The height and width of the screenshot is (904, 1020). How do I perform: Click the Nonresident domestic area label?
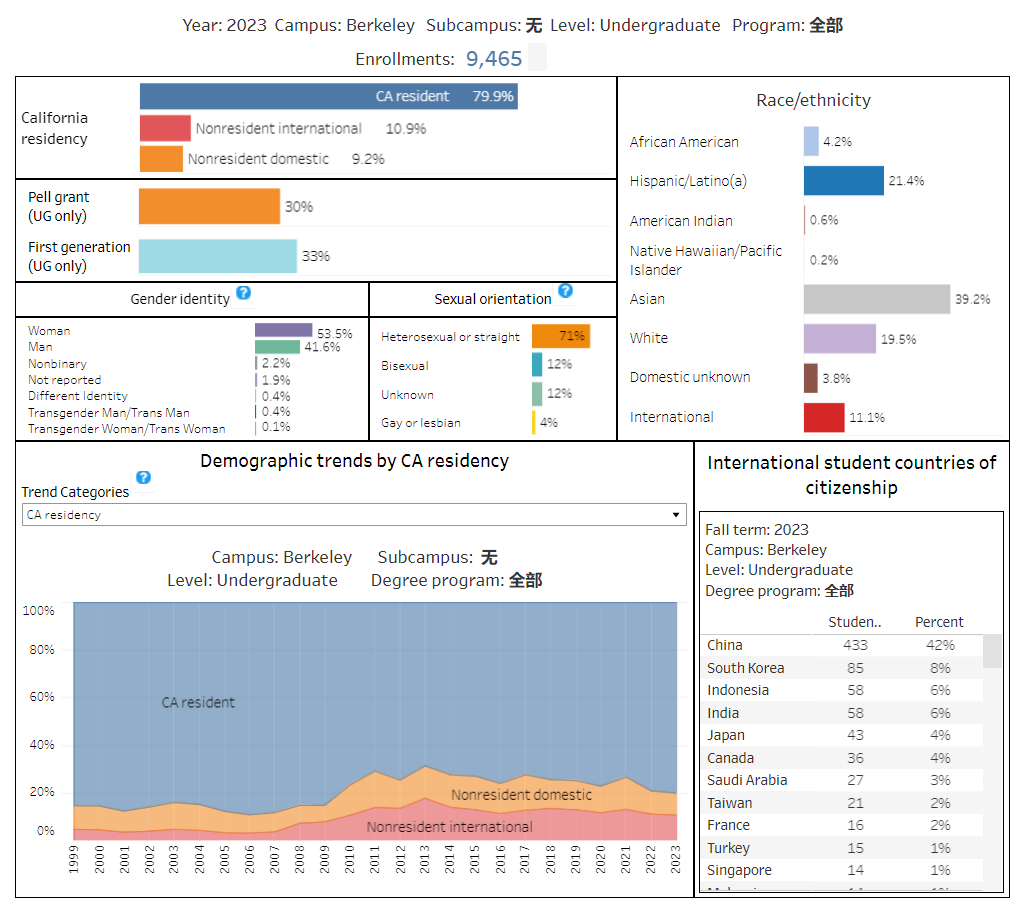[x=522, y=795]
